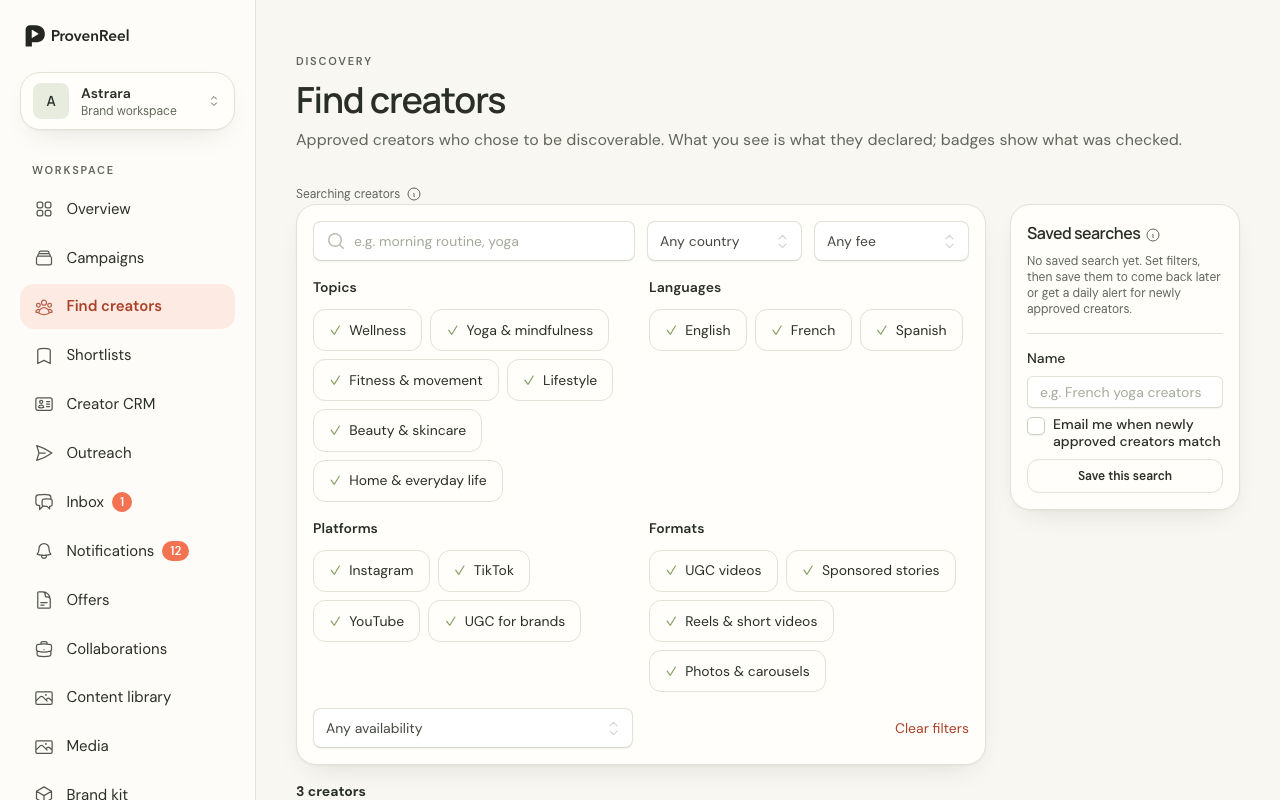The width and height of the screenshot is (1280, 800).
Task: Click the Collaborations icon in sidebar
Action: 44,649
